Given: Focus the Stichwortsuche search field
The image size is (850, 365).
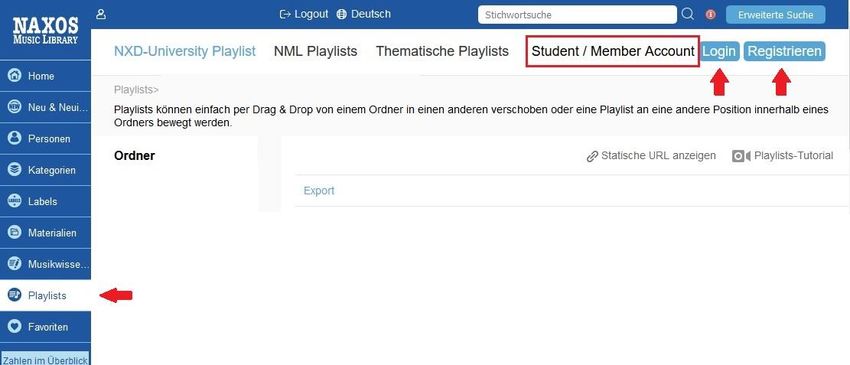Looking at the screenshot, I should (577, 15).
